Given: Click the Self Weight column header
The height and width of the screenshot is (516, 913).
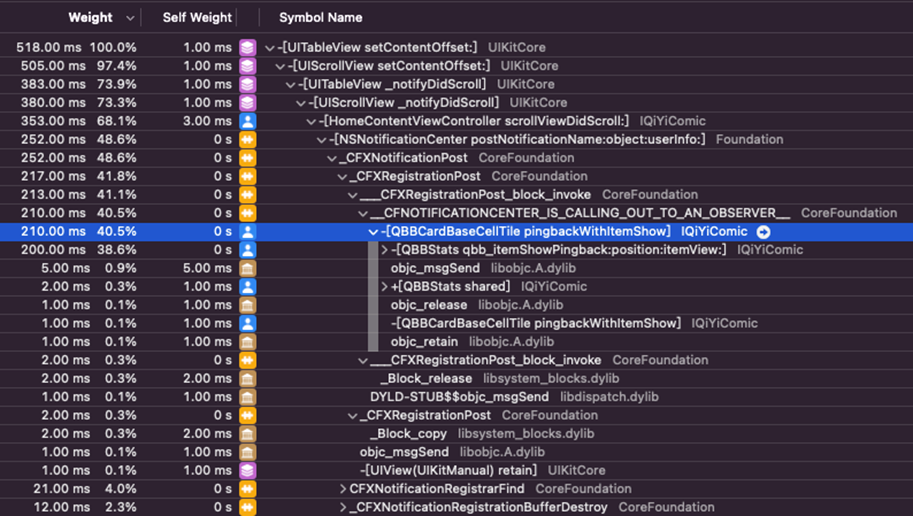Looking at the screenshot, I should [x=197, y=17].
